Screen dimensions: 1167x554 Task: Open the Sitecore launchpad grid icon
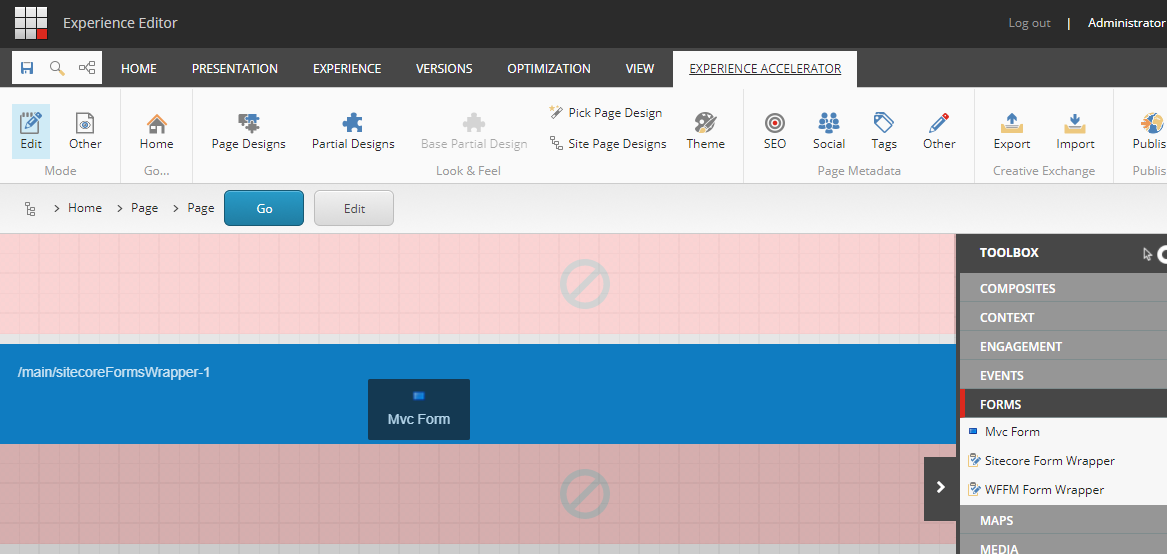(x=31, y=23)
